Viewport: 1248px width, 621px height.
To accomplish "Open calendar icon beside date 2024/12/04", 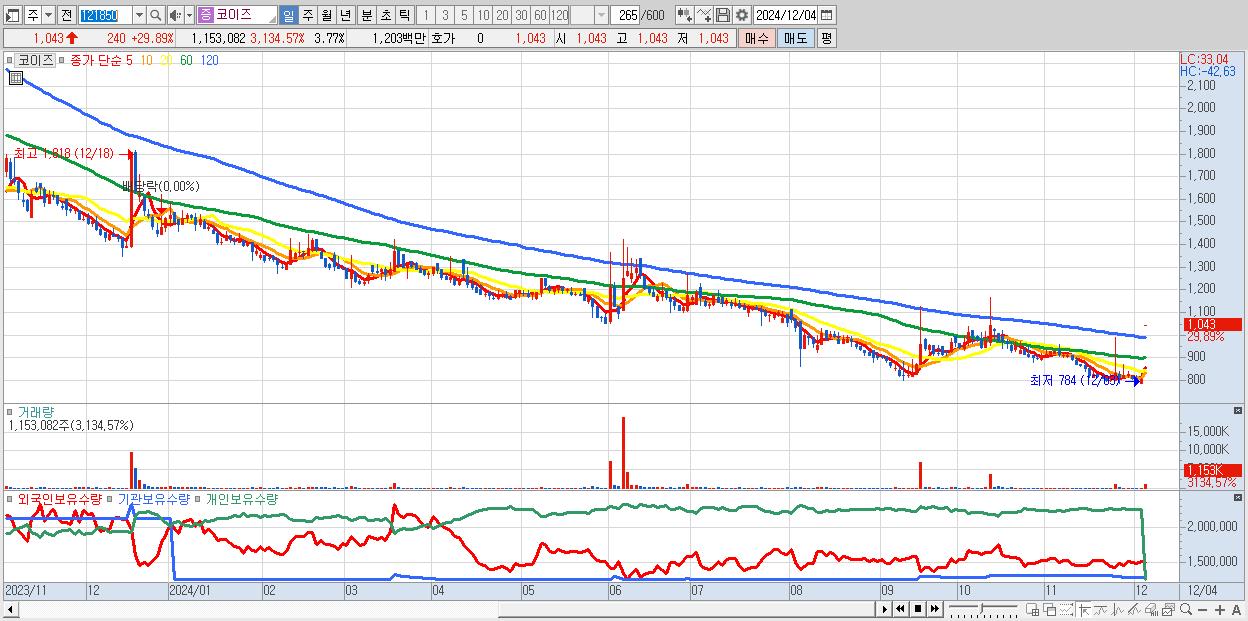I will [826, 15].
